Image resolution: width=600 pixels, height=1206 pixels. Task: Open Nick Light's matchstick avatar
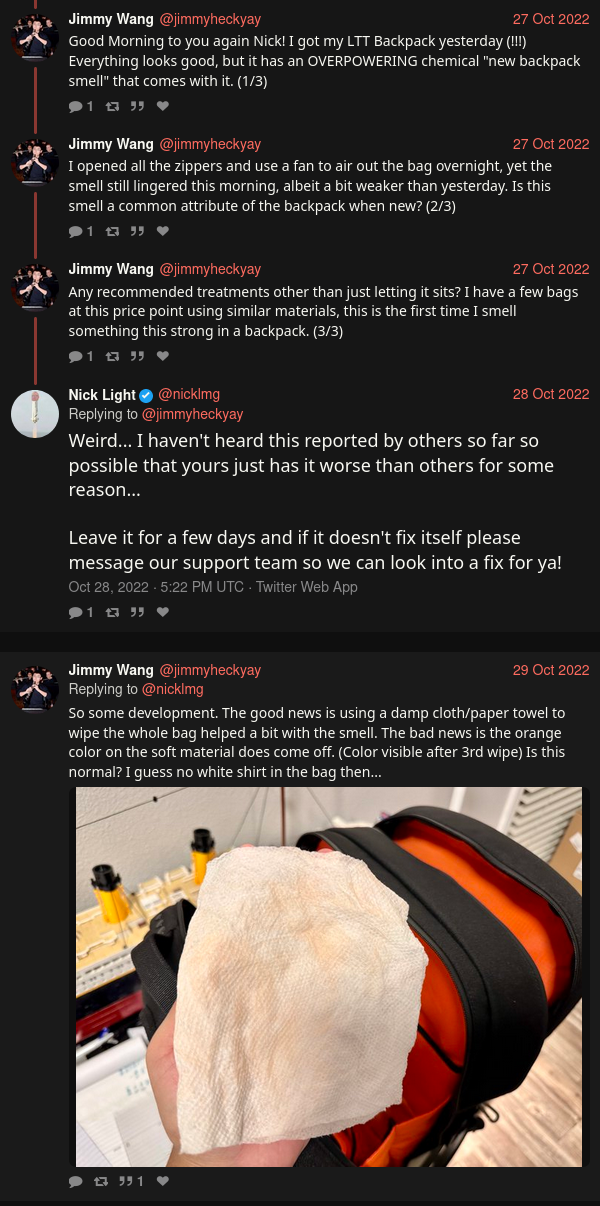[x=35, y=414]
